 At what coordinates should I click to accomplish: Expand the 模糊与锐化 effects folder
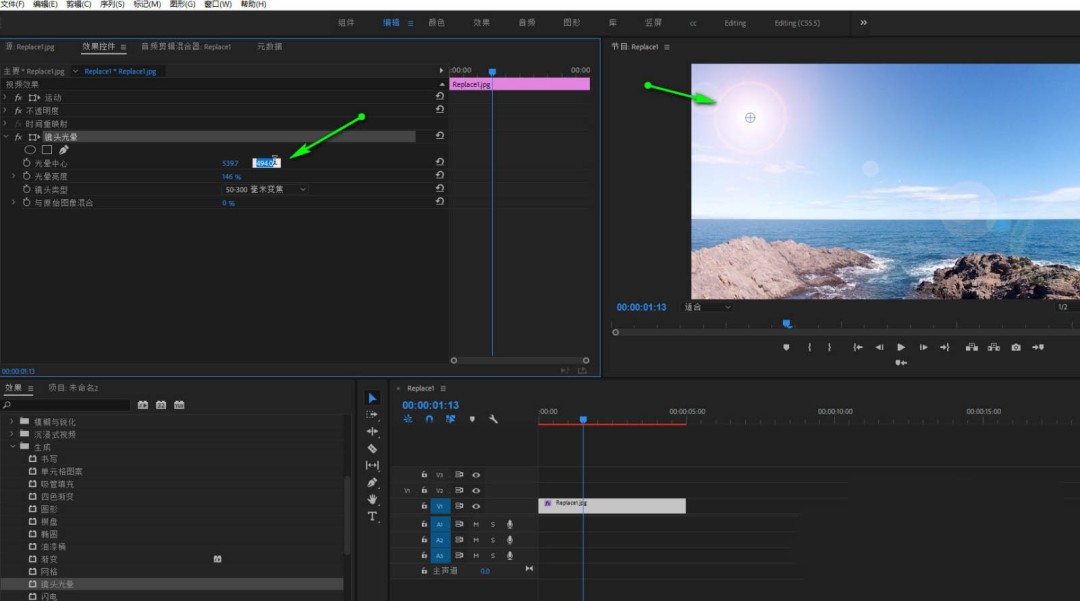(x=12, y=421)
